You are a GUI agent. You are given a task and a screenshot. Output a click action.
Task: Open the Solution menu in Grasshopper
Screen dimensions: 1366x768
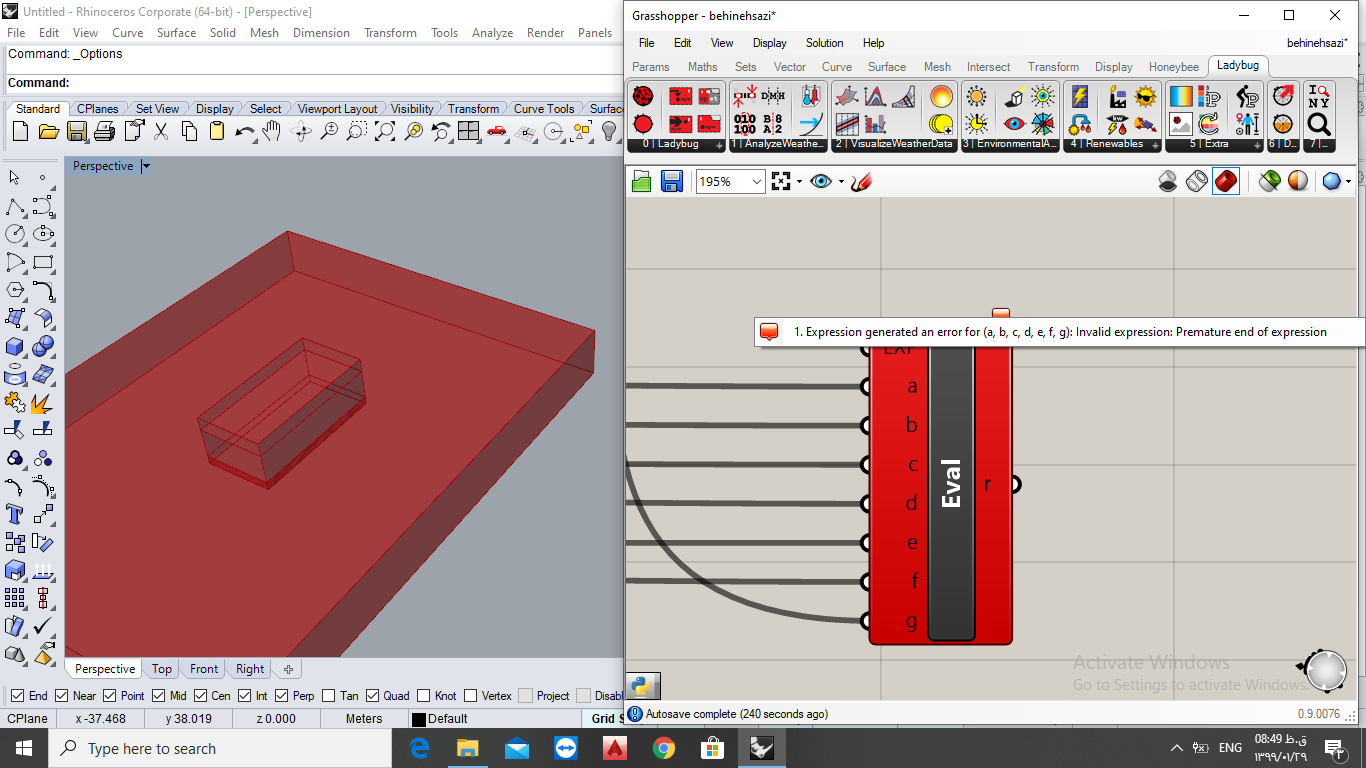pos(825,43)
